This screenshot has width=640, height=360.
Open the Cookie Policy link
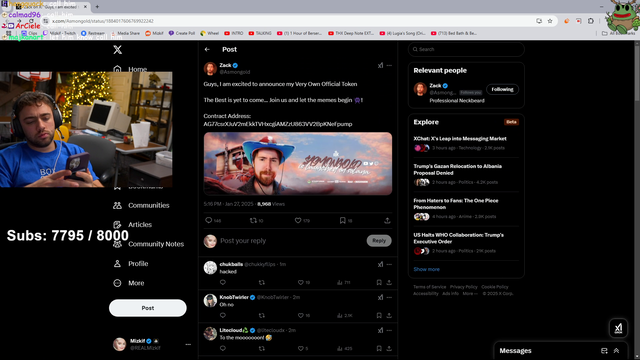(495, 287)
